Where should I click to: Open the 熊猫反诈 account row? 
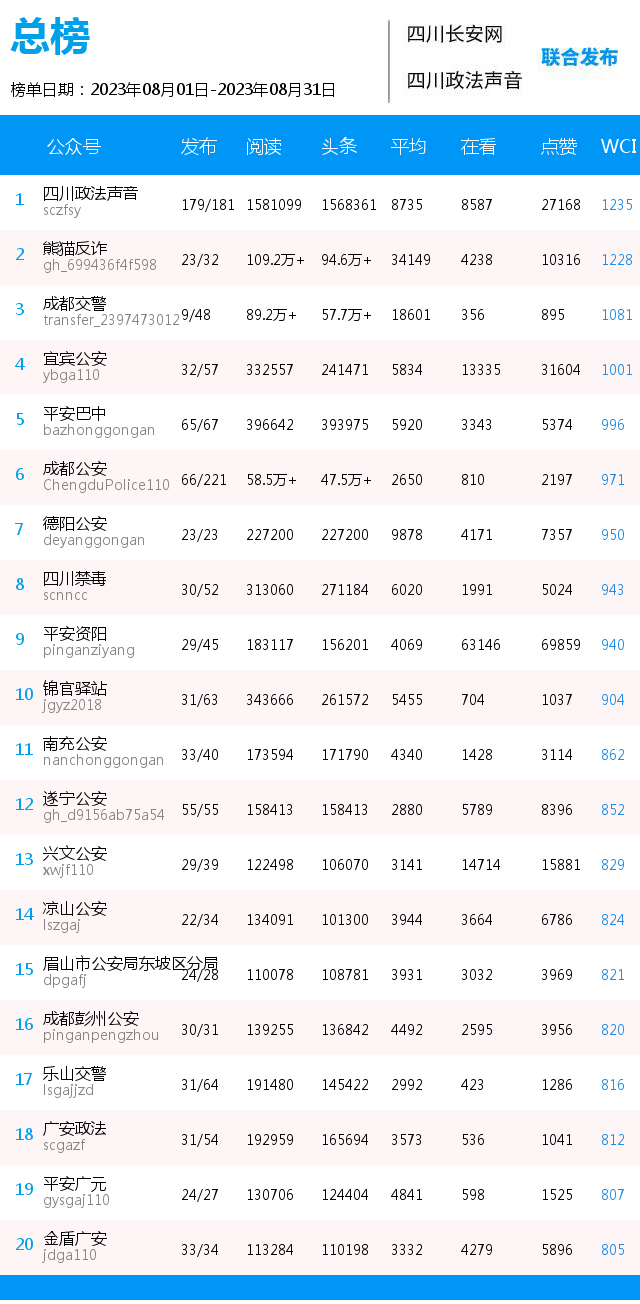(x=320, y=258)
